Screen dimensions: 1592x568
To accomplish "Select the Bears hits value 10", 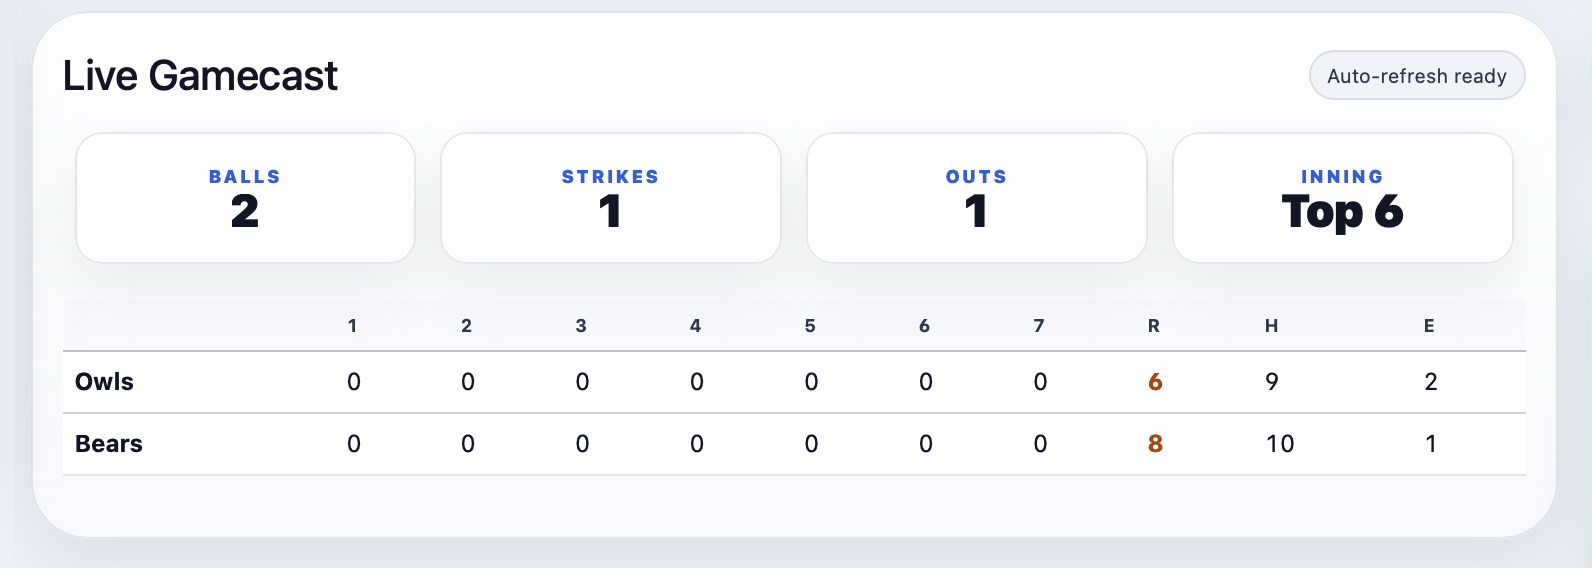I will point(1280,444).
